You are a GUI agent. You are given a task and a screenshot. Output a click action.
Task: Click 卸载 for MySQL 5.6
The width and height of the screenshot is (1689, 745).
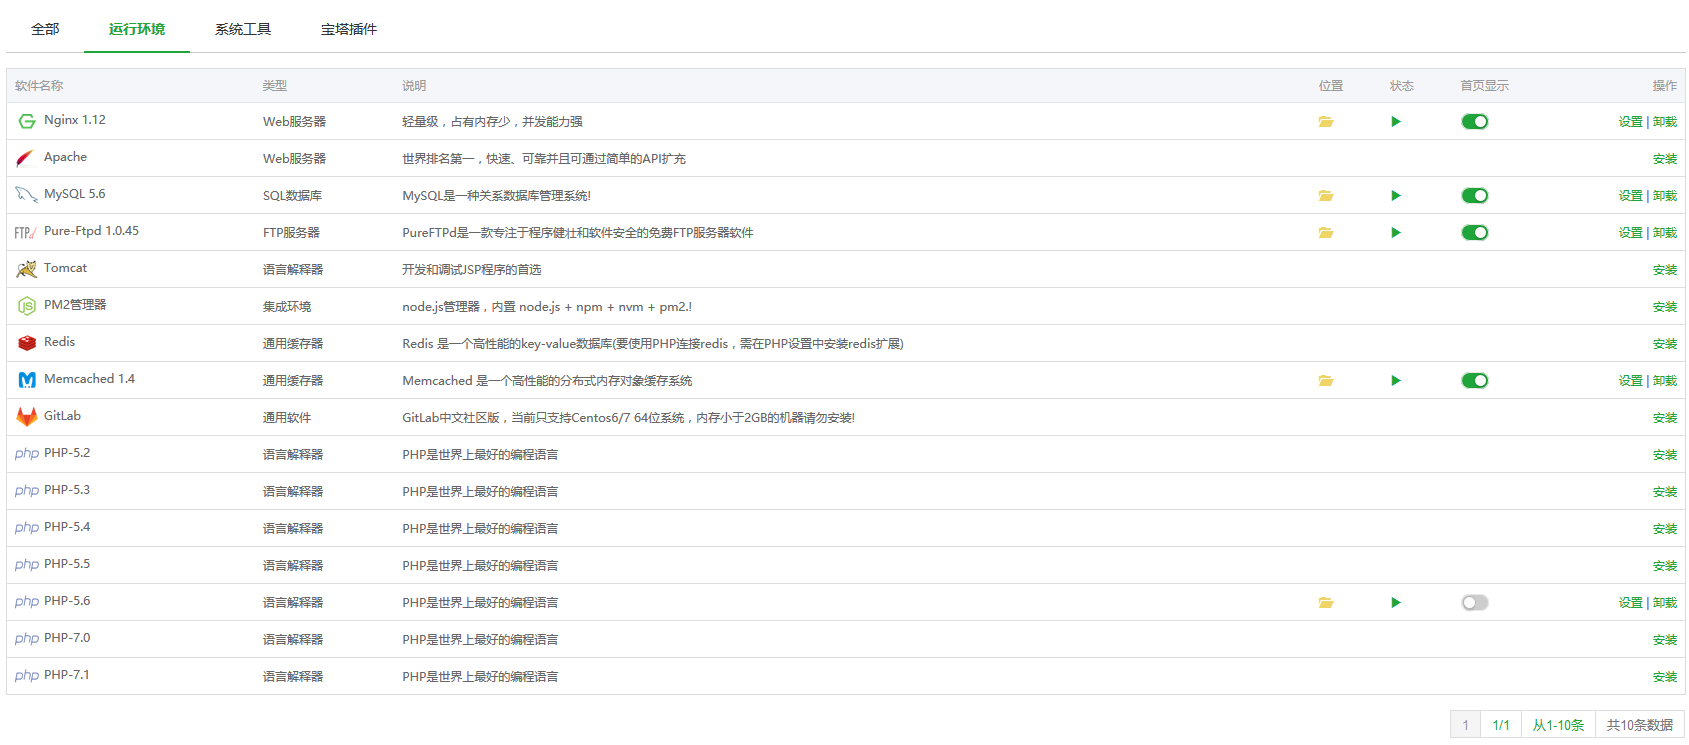click(x=1665, y=196)
